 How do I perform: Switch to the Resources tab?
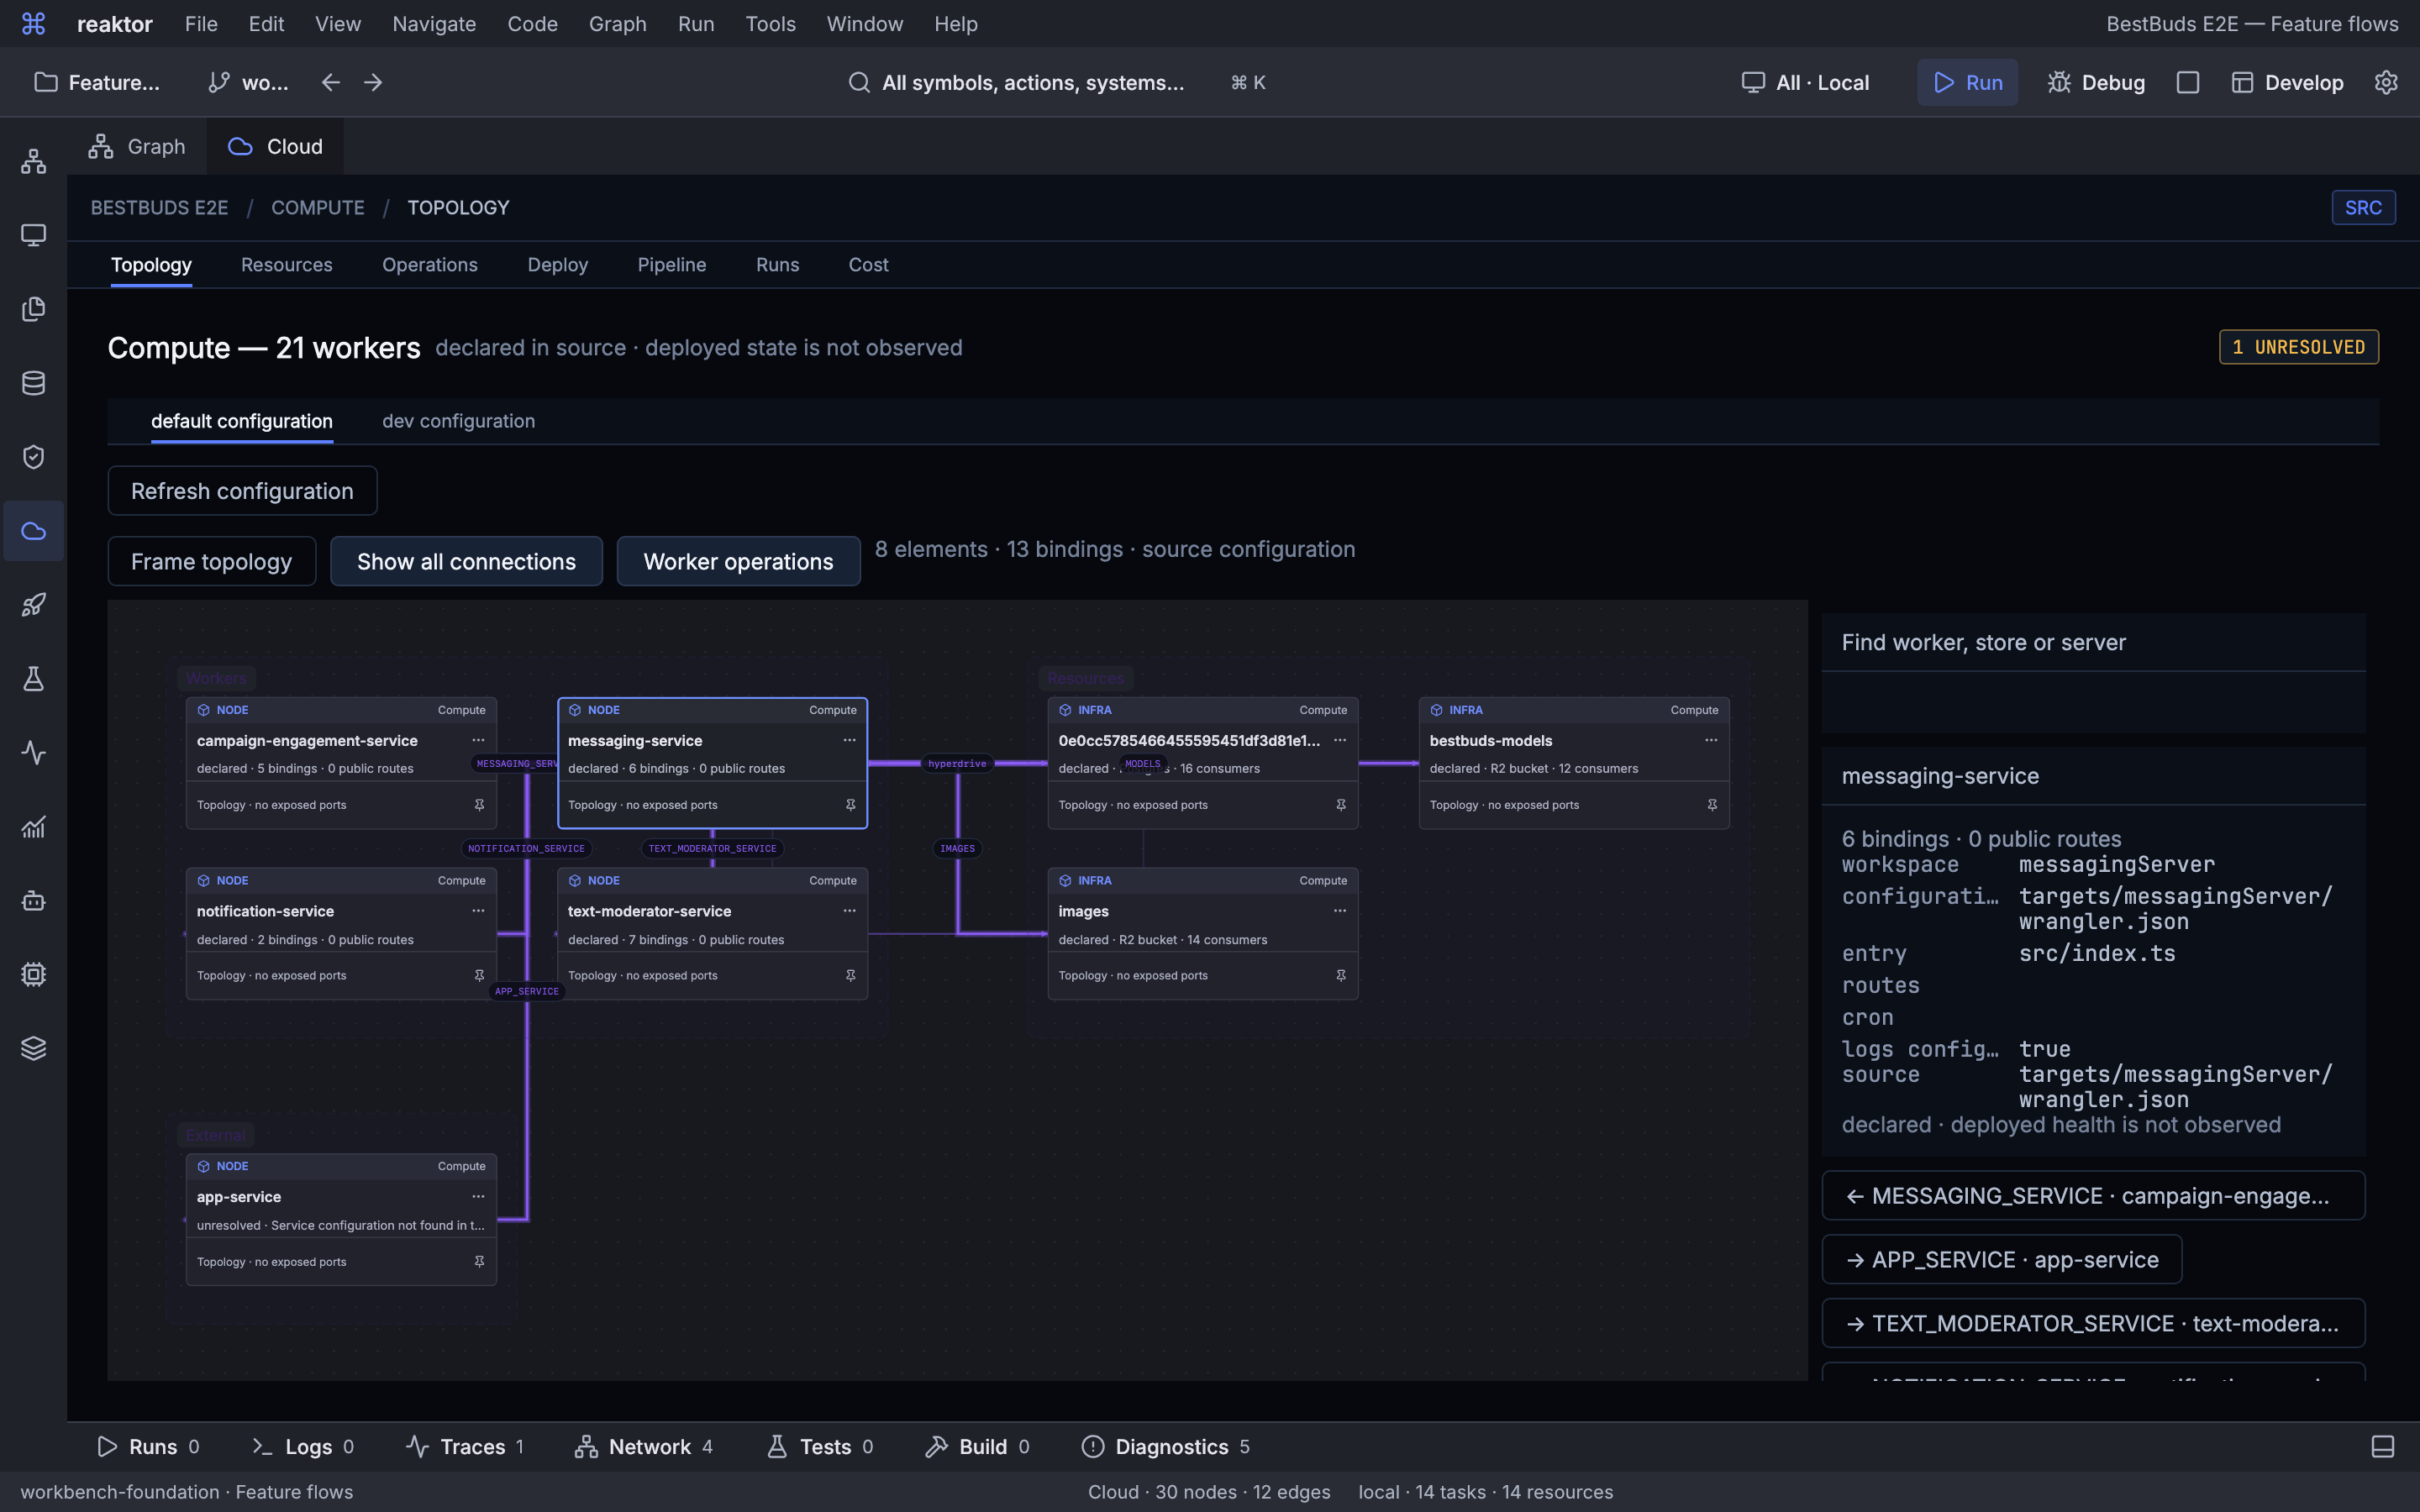[286, 265]
